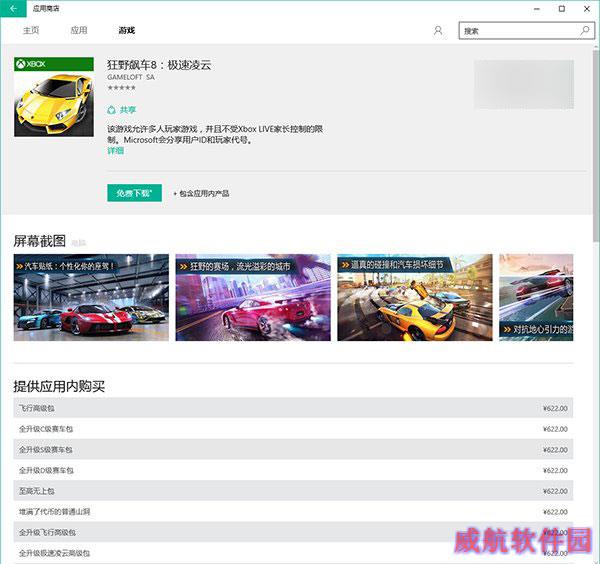Click the 堆满了代币的普通山洞 row

(x=293, y=511)
